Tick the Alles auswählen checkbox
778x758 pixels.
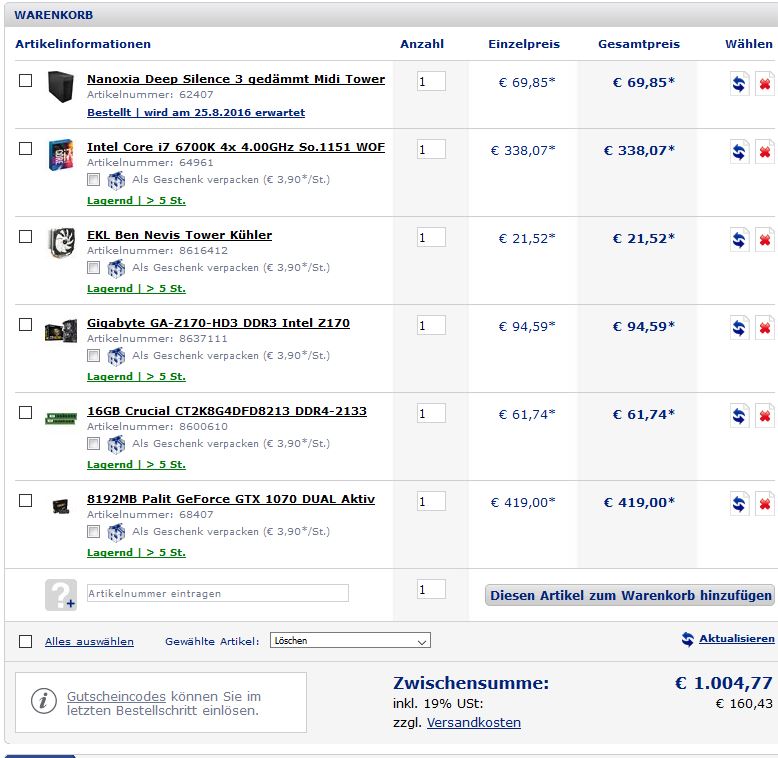tap(25, 641)
